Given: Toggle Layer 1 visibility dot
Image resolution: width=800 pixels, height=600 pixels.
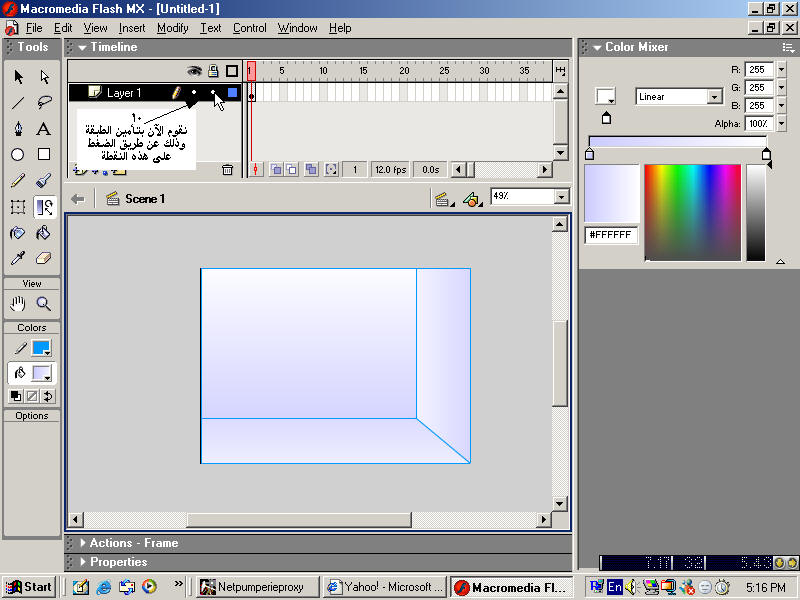Looking at the screenshot, I should point(194,92).
